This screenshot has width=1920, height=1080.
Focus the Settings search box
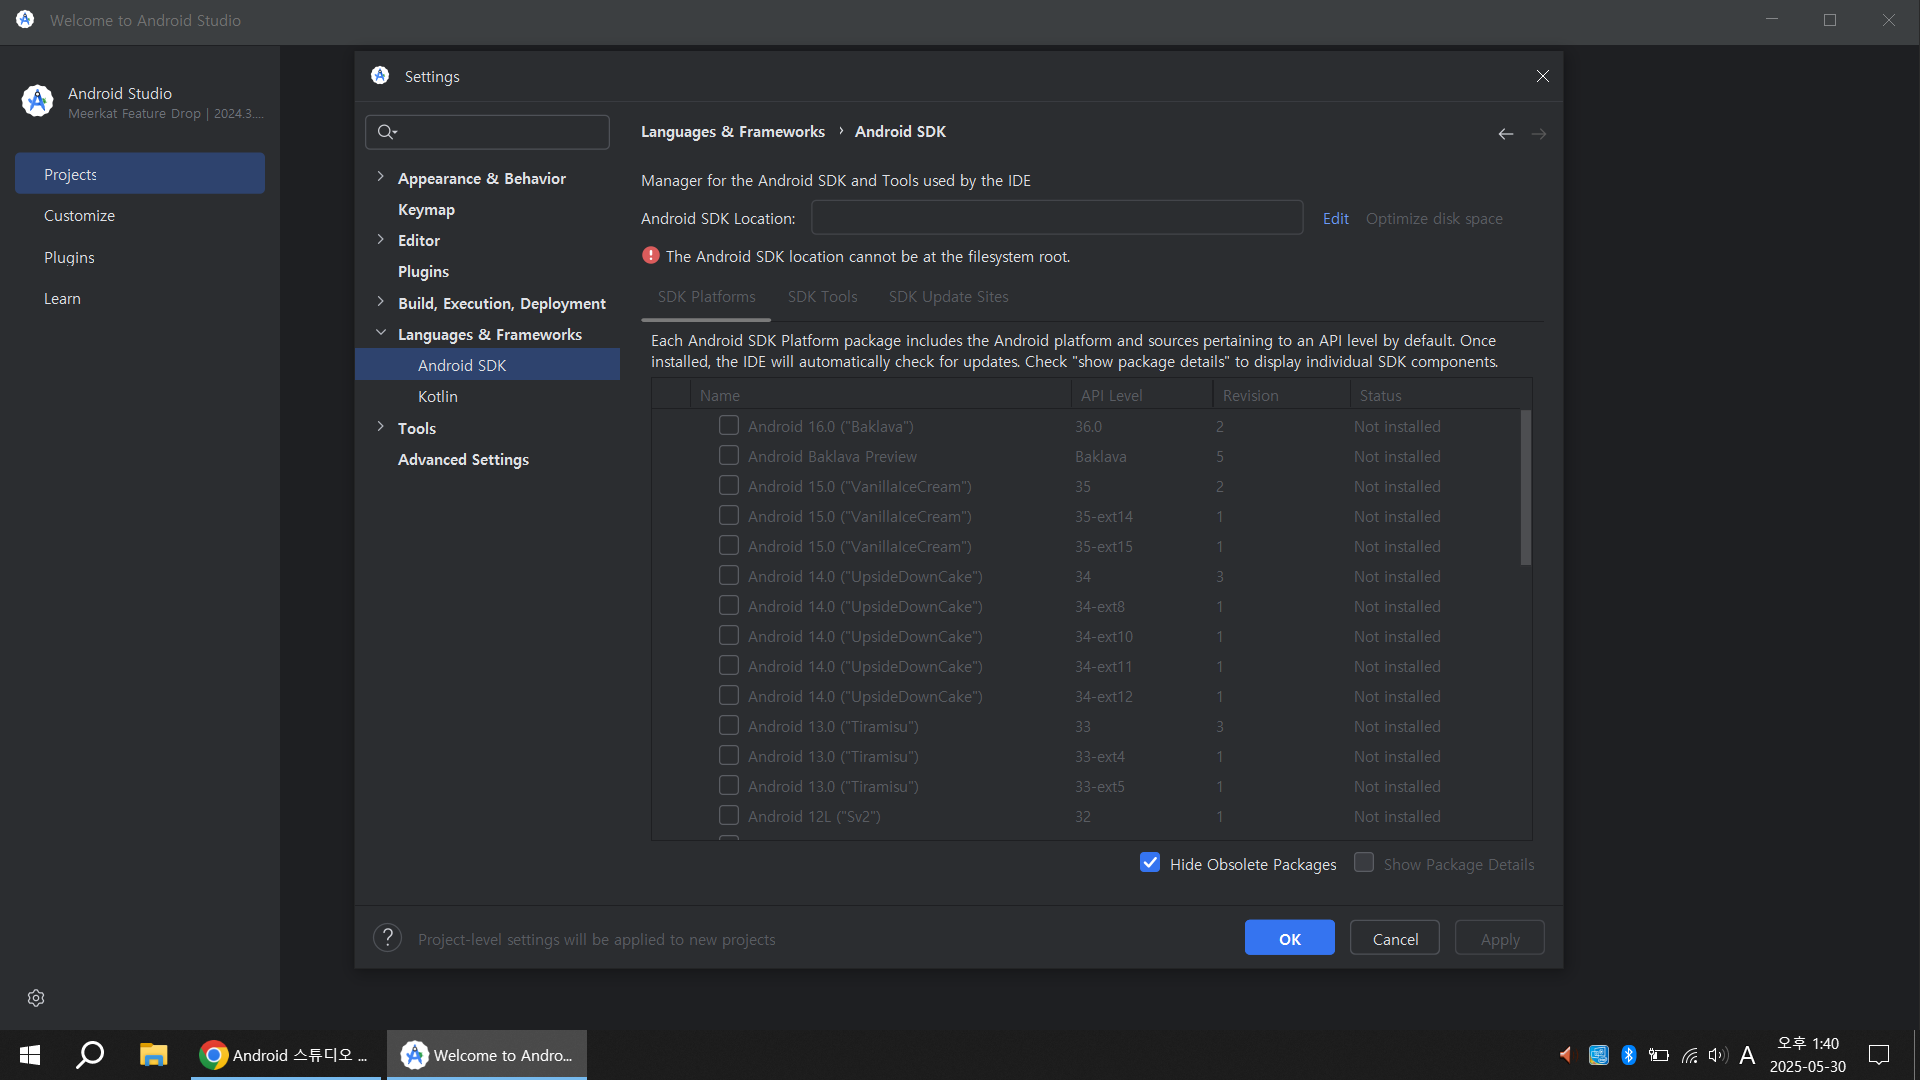pos(488,132)
